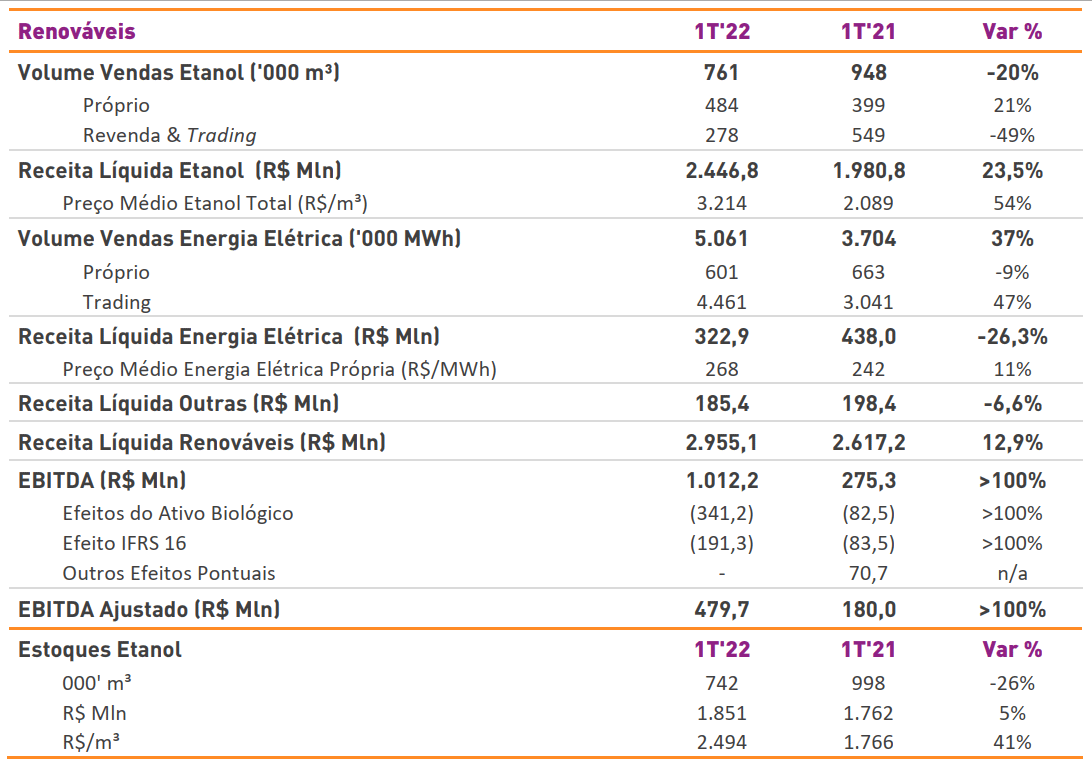Click the Renováveis table title
This screenshot has width=1092, height=767.
point(77,31)
